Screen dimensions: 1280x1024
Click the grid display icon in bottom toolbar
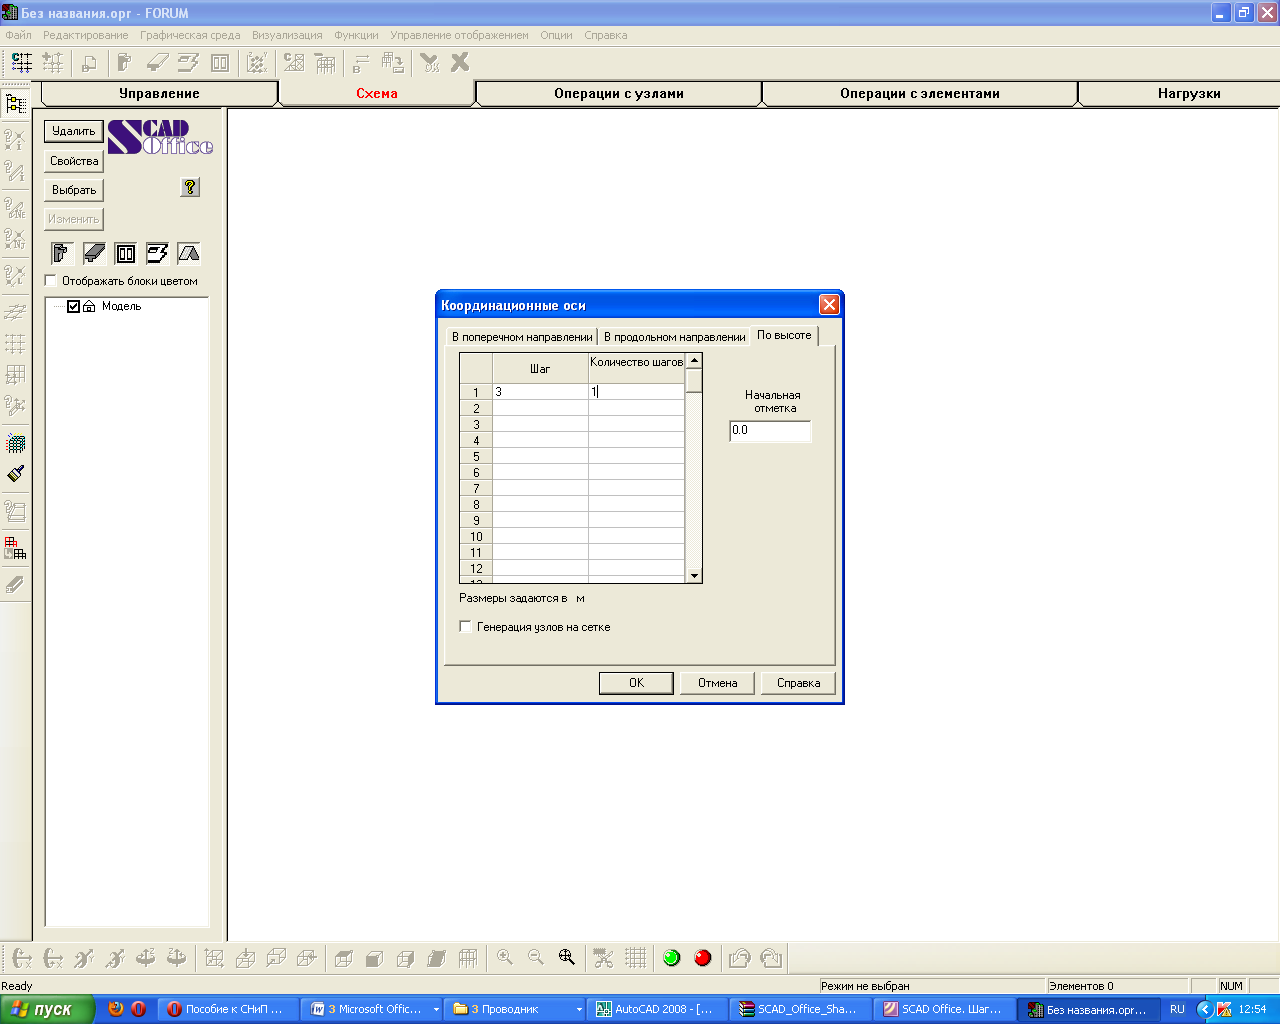tap(635, 957)
